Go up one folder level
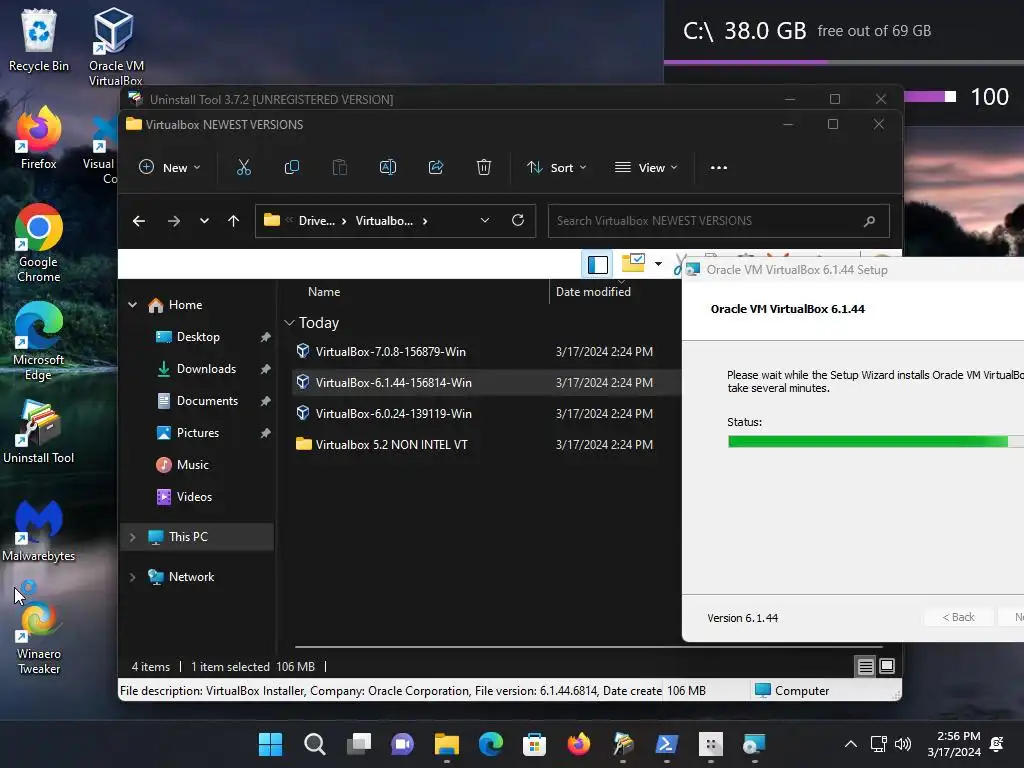 tap(233, 221)
